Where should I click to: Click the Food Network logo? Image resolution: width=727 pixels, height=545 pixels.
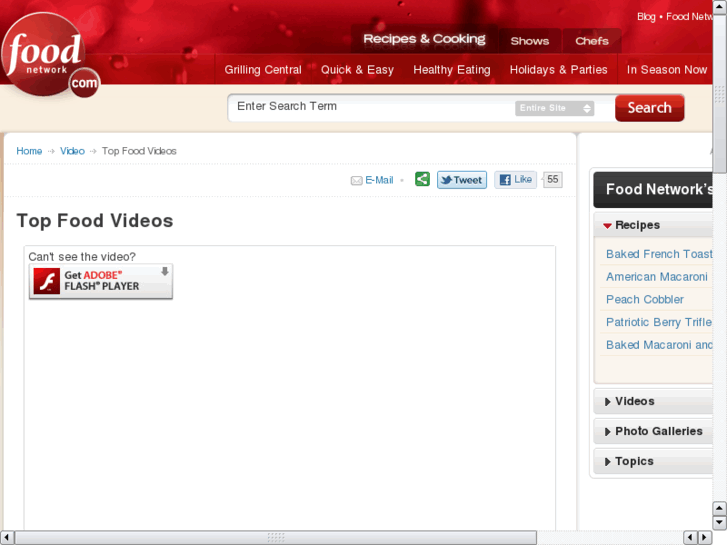click(50, 55)
